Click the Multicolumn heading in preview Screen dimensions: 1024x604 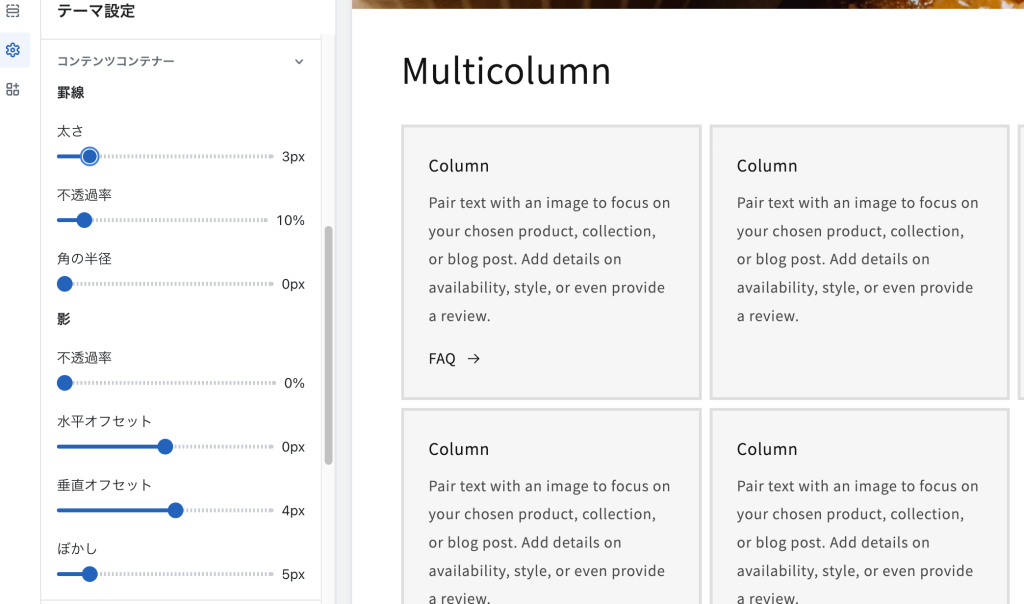(506, 71)
